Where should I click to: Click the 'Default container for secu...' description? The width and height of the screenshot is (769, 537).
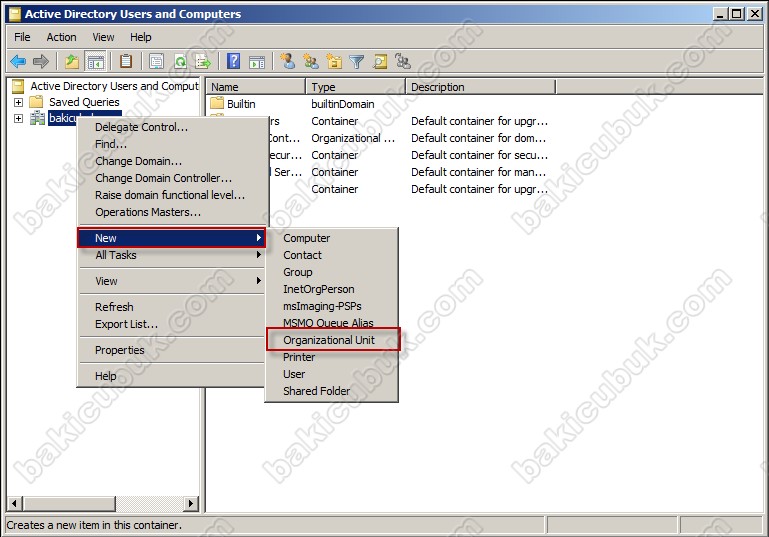pyautogui.click(x=479, y=155)
